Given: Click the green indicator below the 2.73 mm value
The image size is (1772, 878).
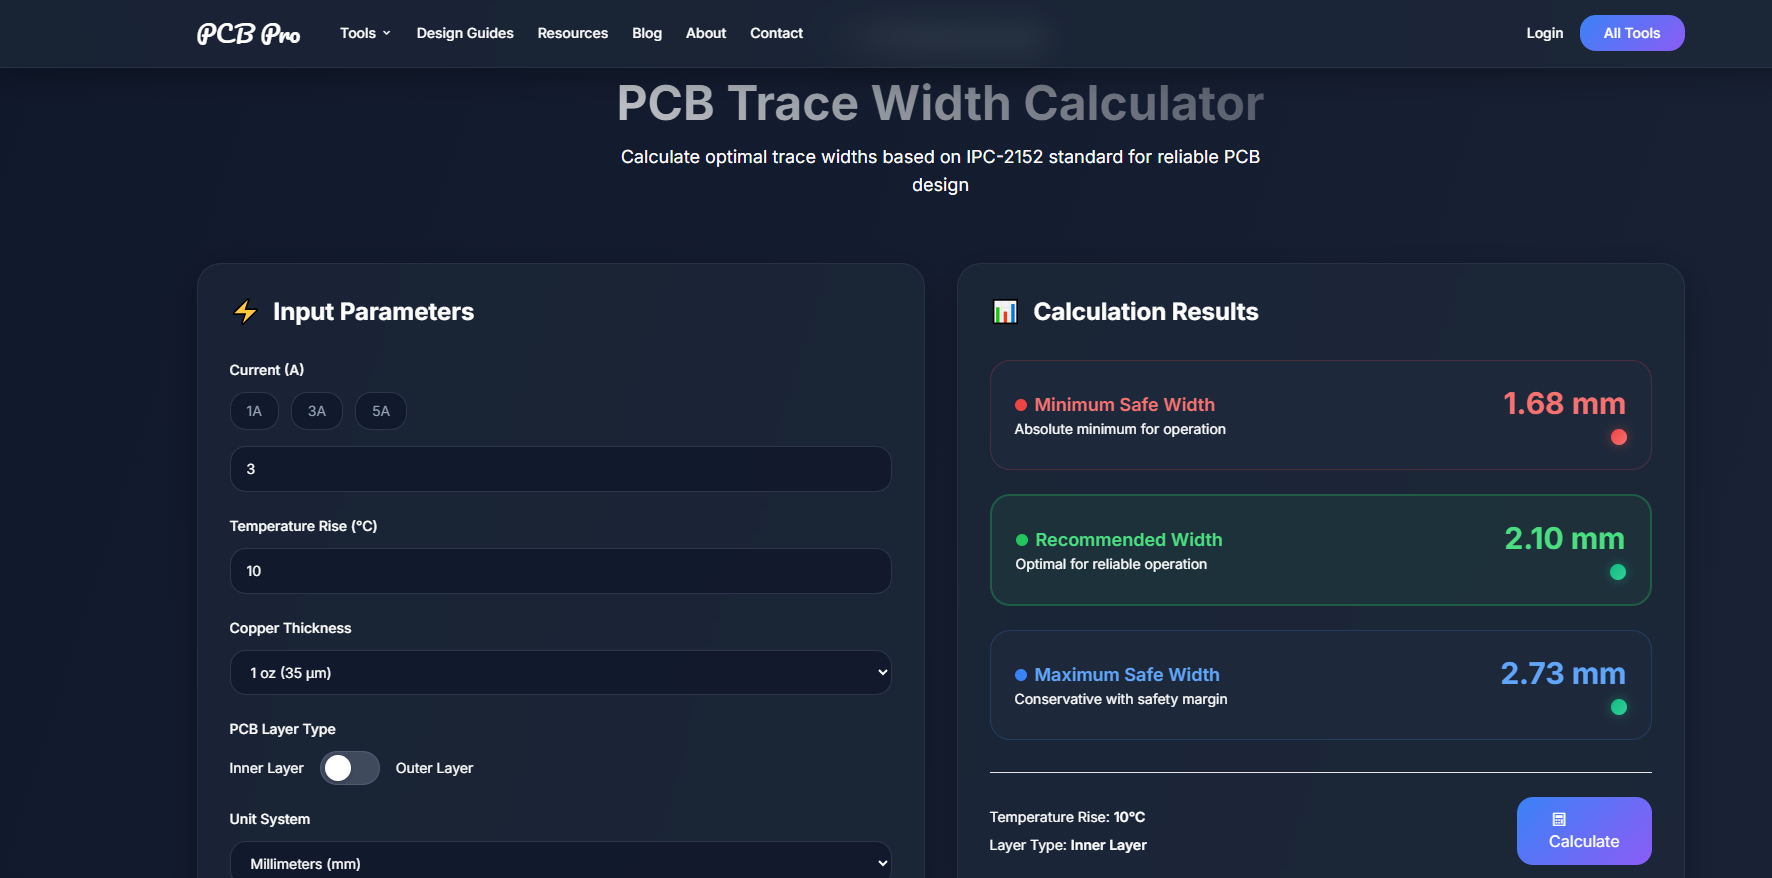Looking at the screenshot, I should pos(1619,707).
